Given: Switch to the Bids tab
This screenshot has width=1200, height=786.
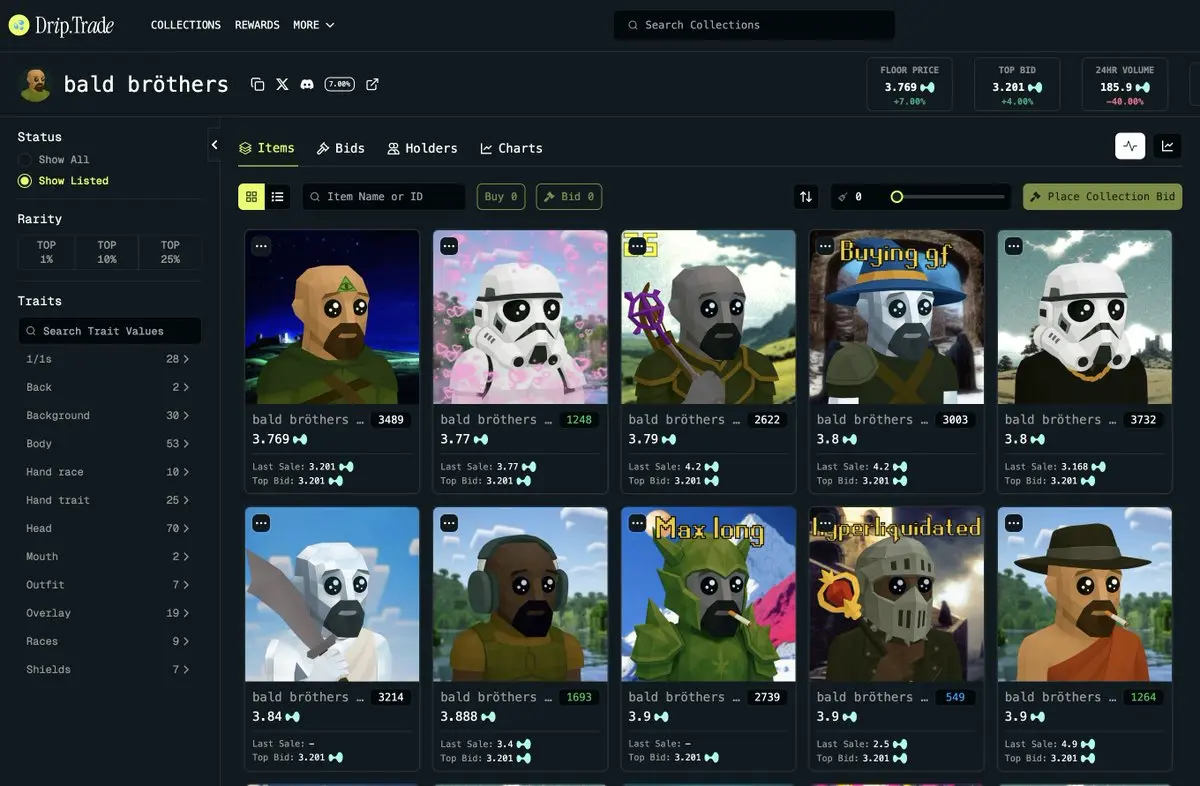Looking at the screenshot, I should [x=340, y=148].
